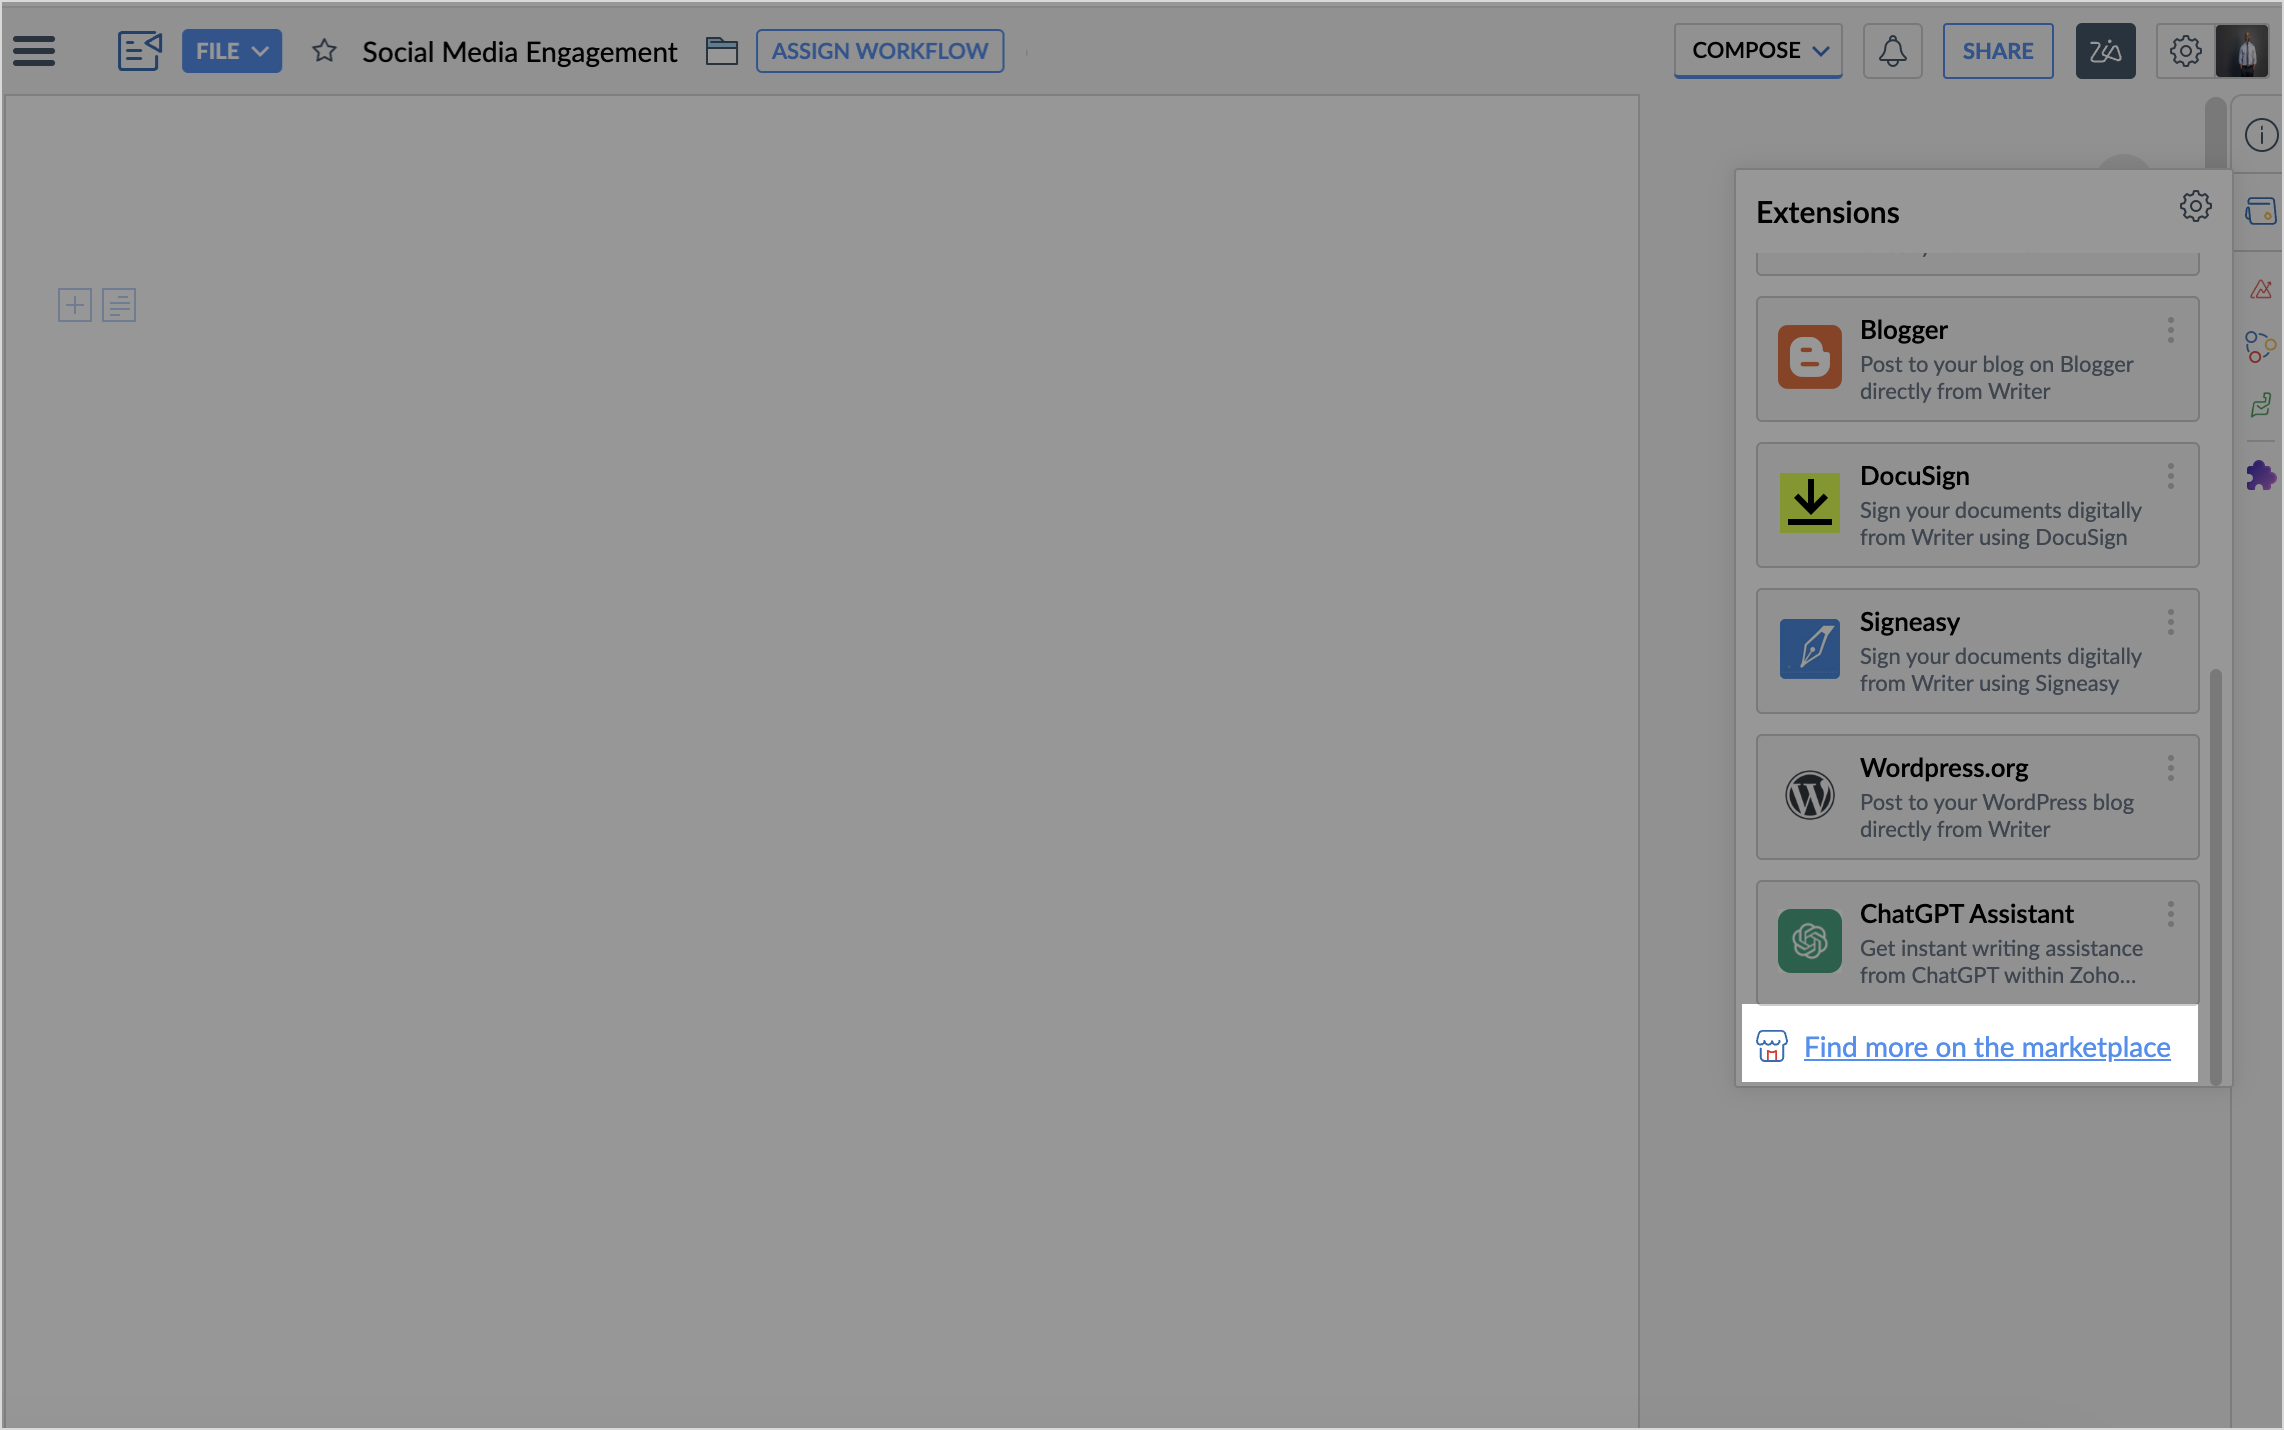Click the WordPress logo icon
The height and width of the screenshot is (1430, 2284).
pos(1809,795)
